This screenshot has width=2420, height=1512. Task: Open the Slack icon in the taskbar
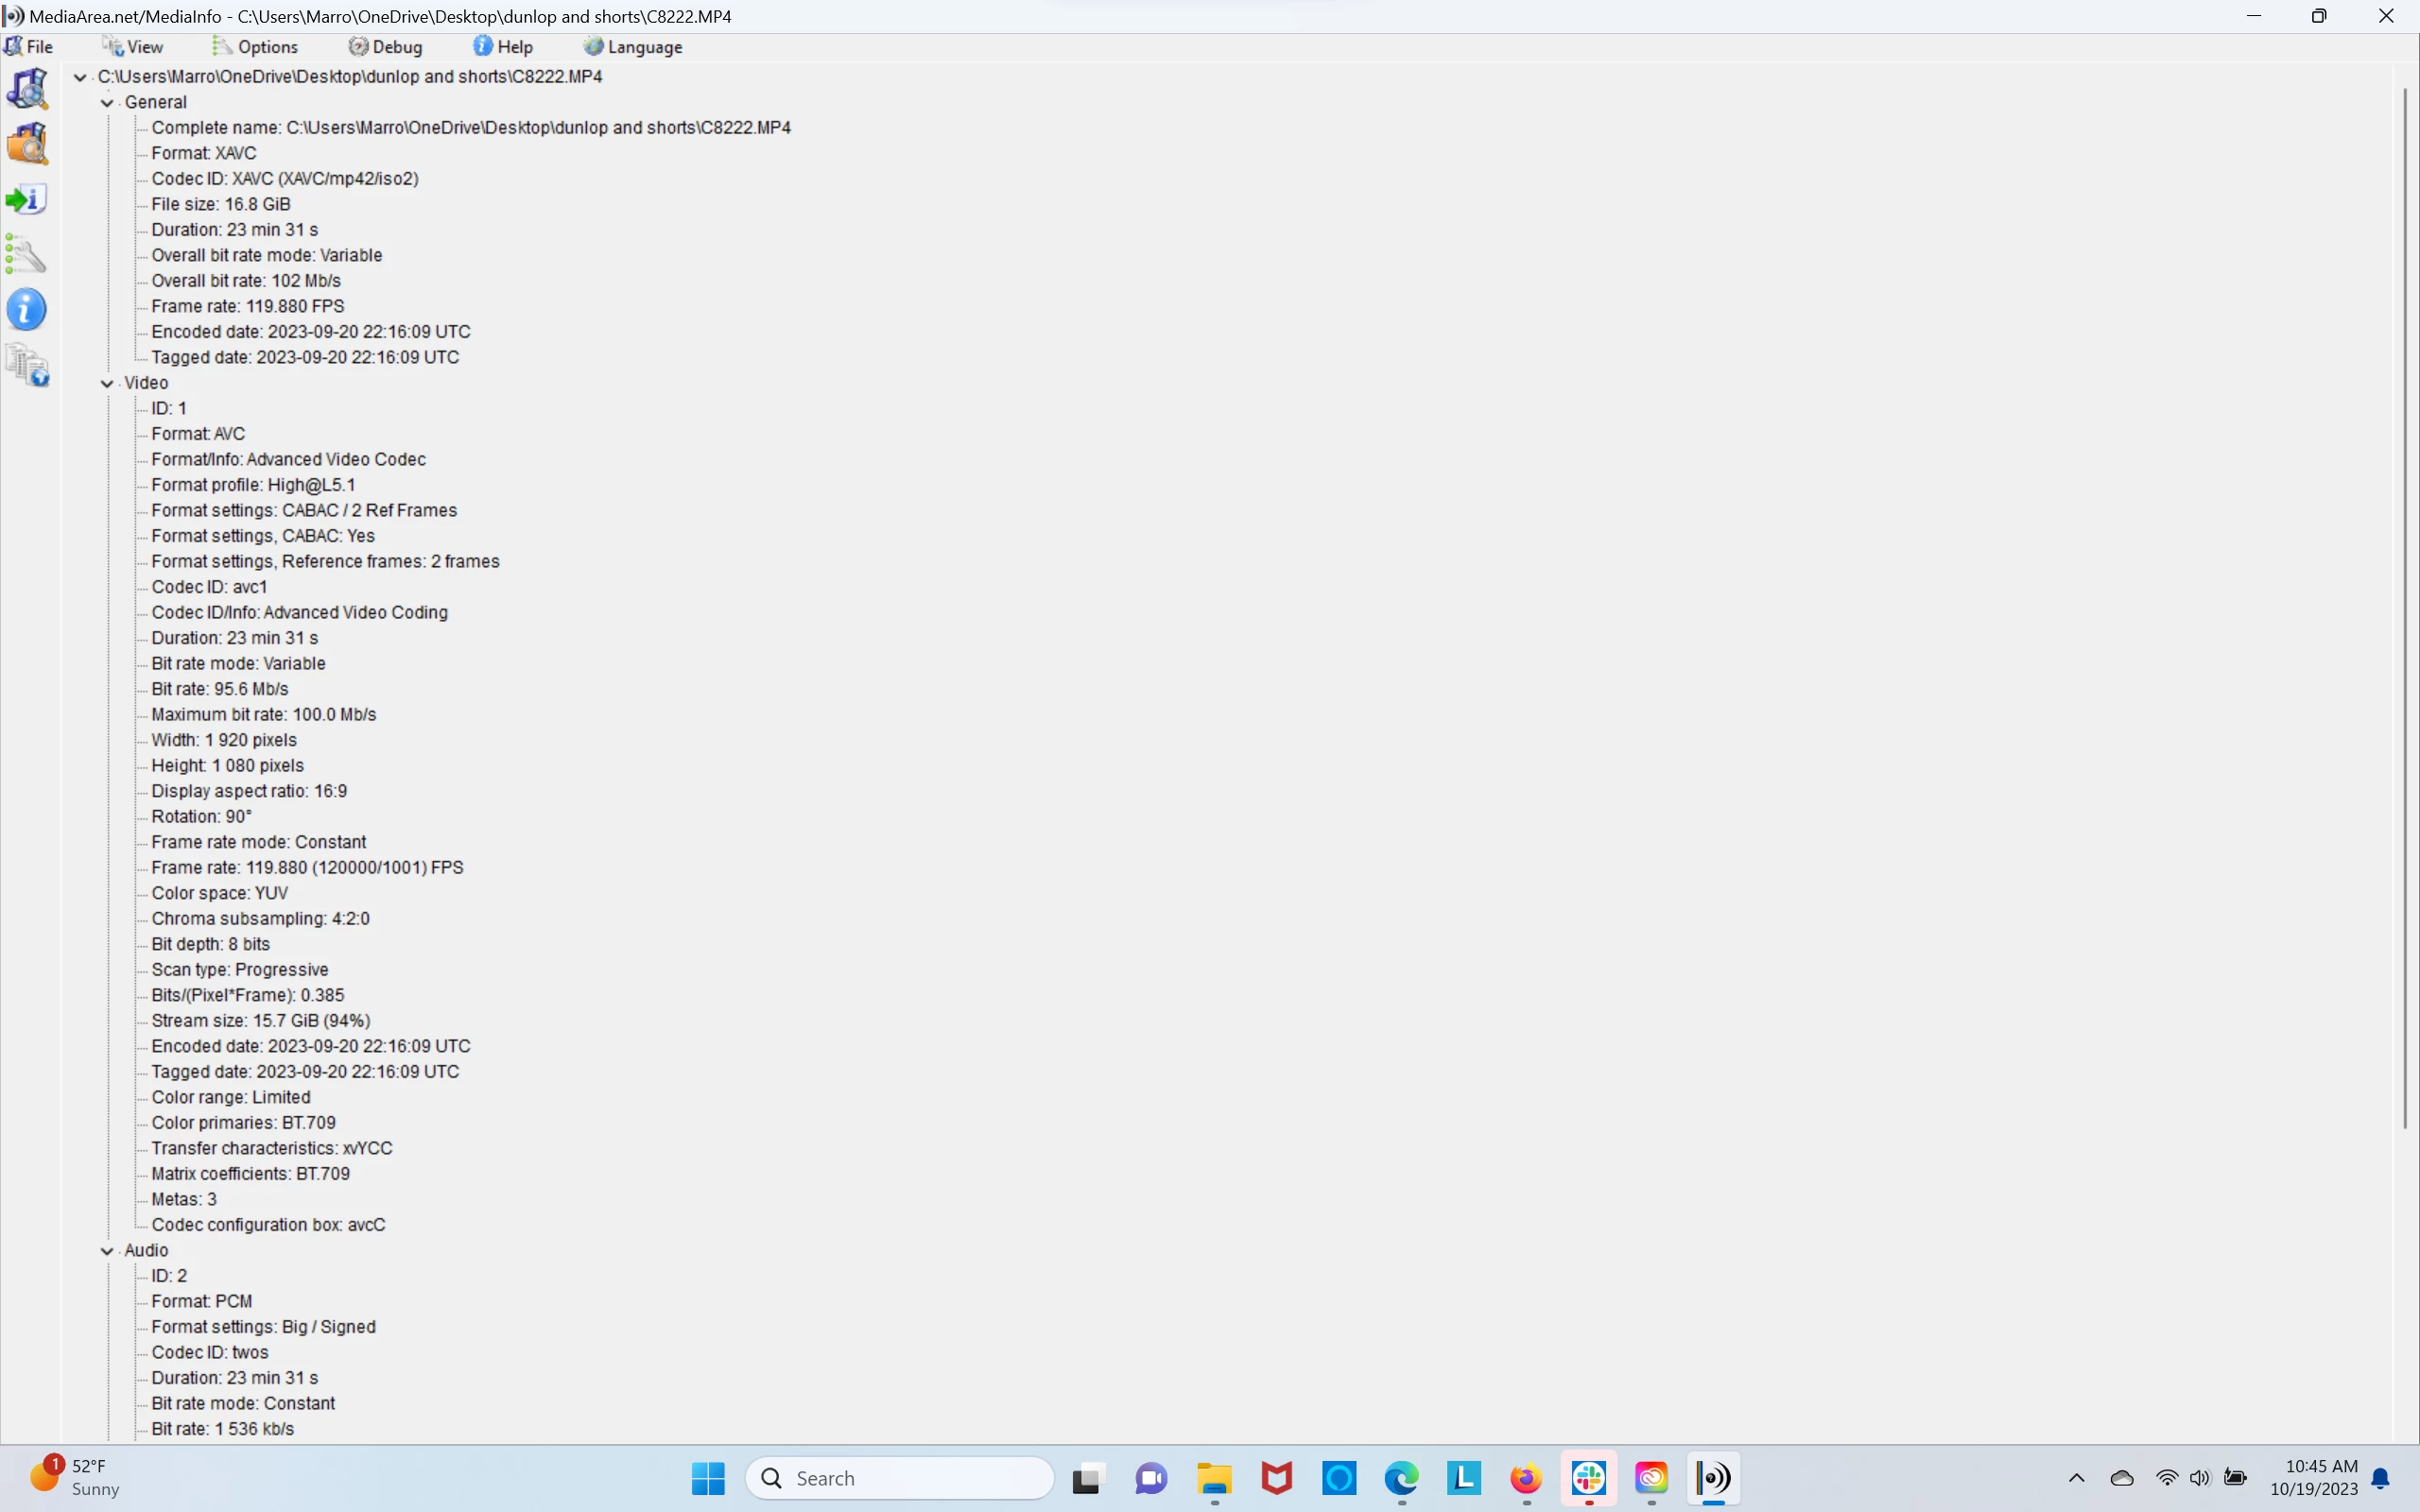1588,1478
